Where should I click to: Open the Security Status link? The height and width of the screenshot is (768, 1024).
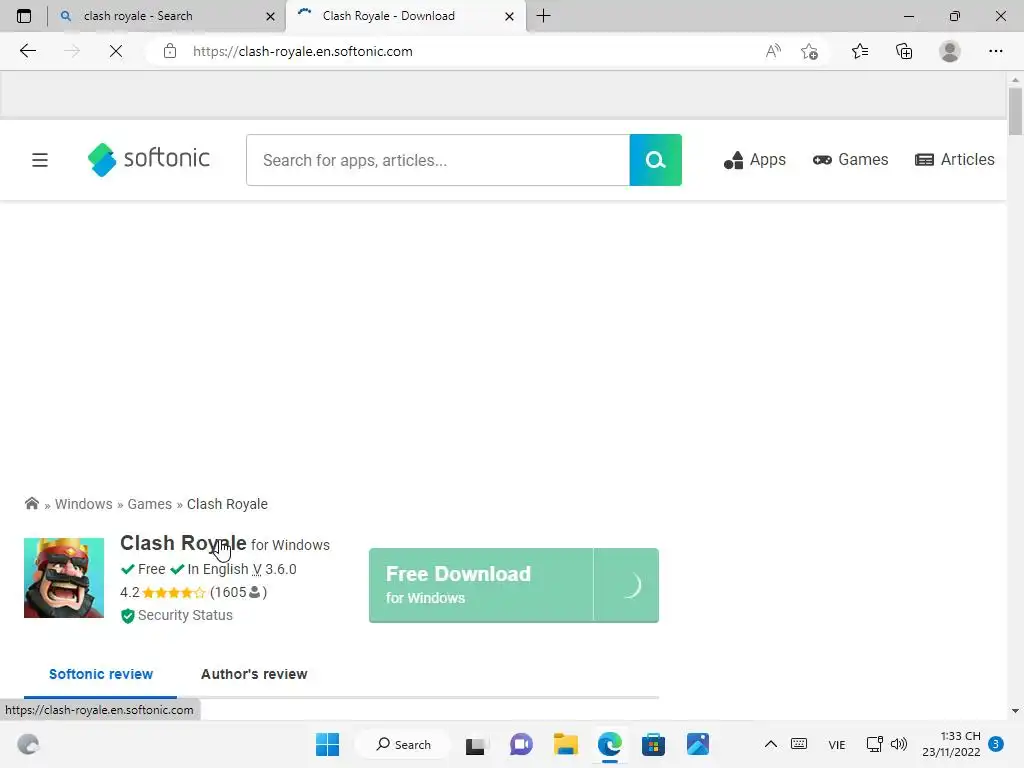click(x=177, y=615)
